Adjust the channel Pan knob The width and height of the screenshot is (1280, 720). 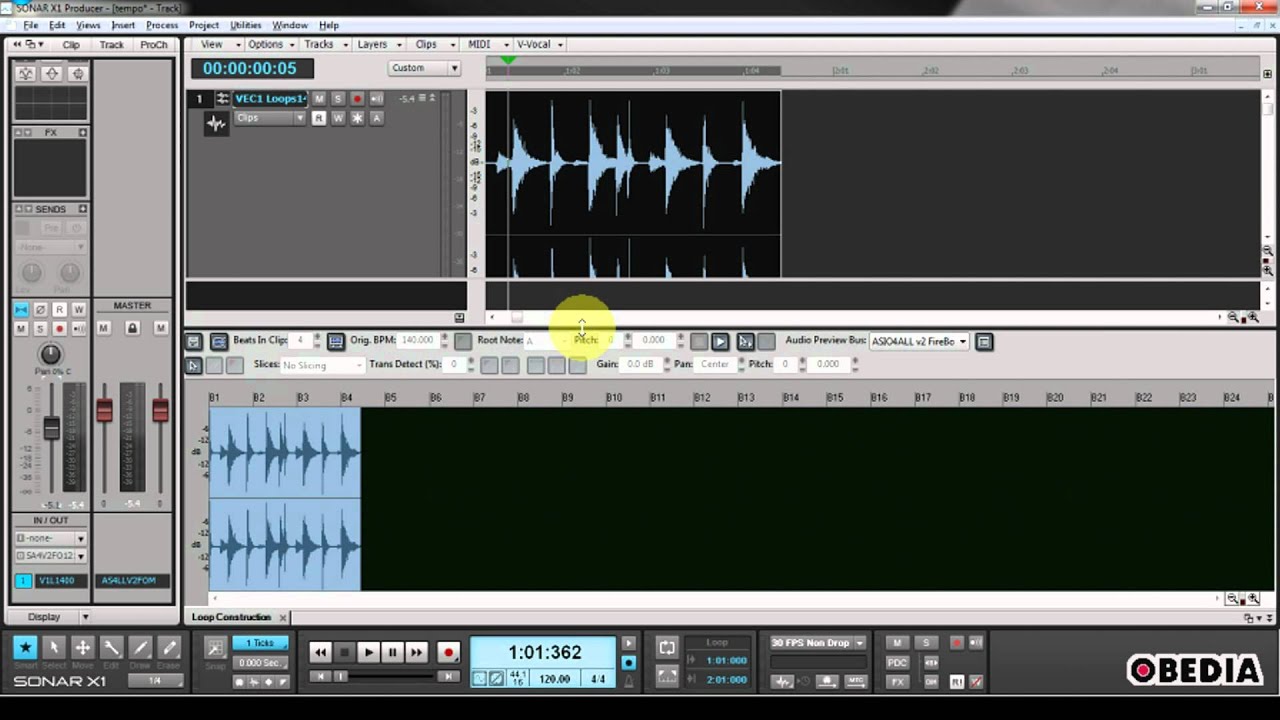[x=50, y=353]
